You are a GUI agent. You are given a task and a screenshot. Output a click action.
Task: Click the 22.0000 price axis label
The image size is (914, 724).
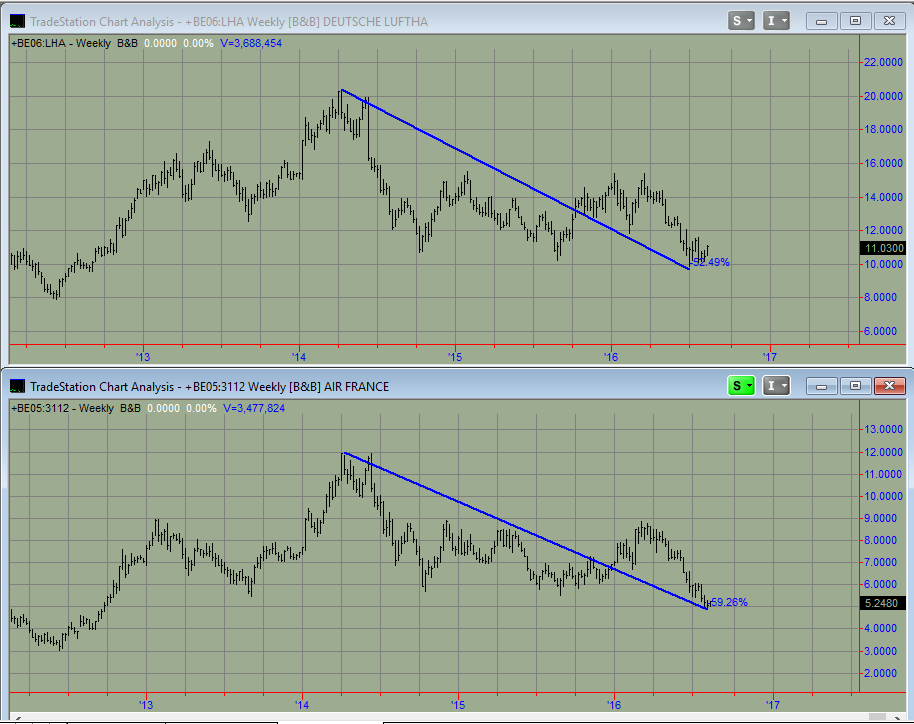[883, 62]
